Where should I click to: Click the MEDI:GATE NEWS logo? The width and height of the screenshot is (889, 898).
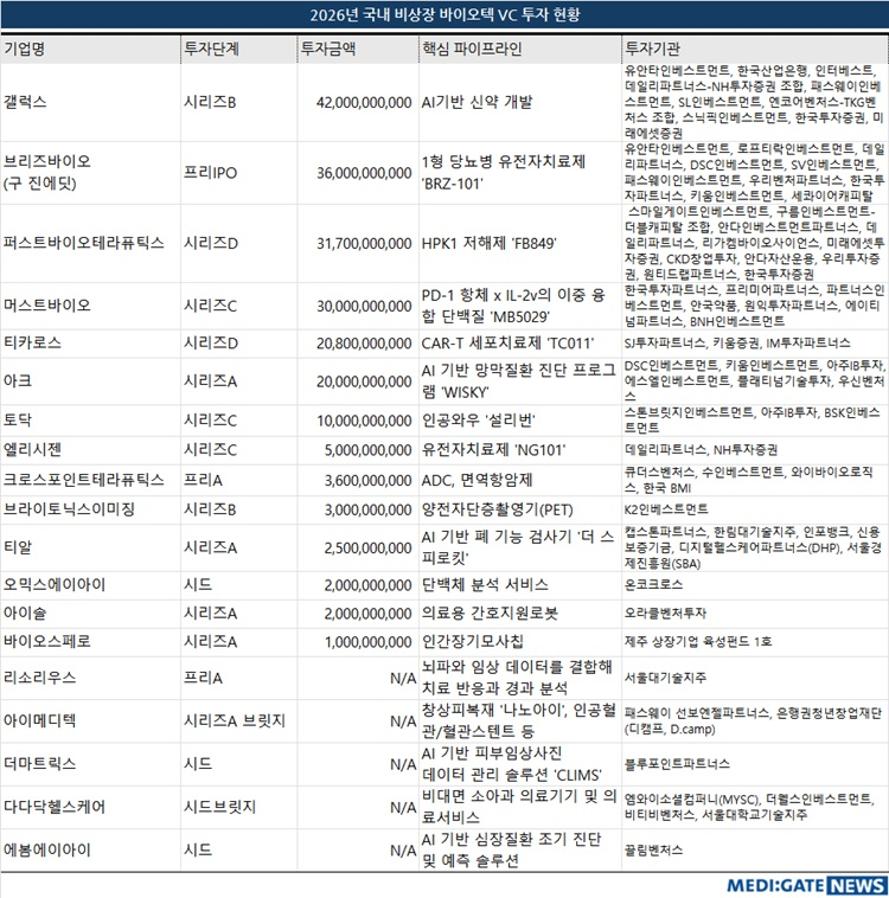point(805,885)
